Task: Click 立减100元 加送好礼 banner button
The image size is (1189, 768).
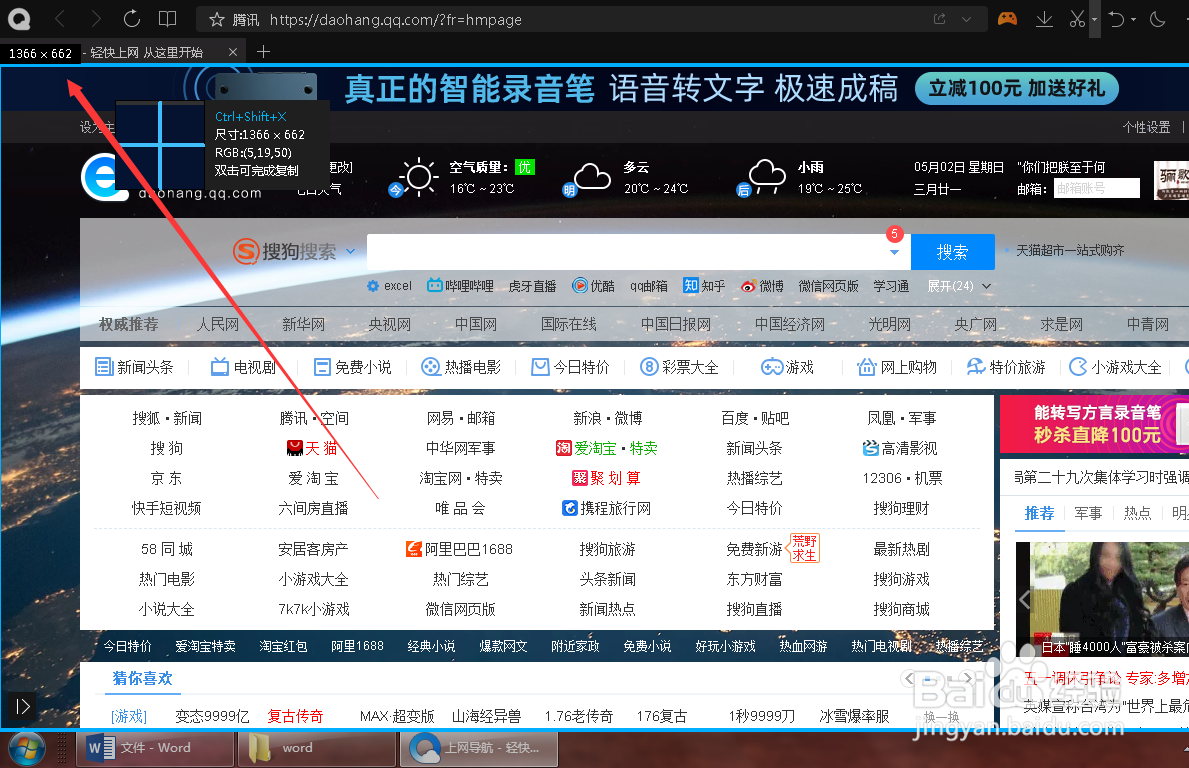Action: tap(1016, 89)
